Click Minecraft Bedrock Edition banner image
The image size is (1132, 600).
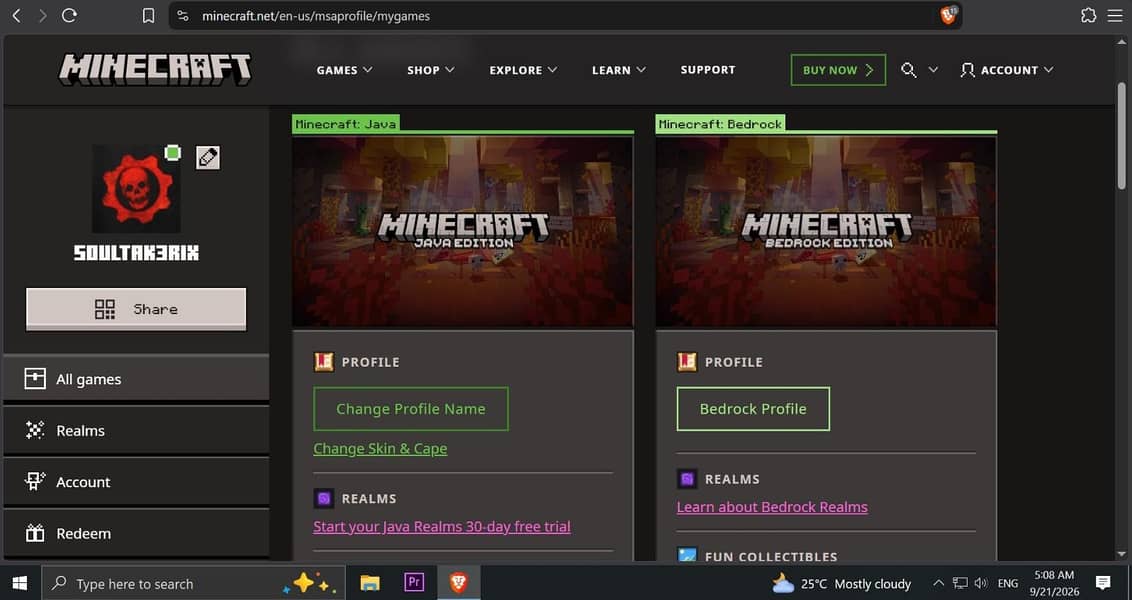pyautogui.click(x=826, y=231)
